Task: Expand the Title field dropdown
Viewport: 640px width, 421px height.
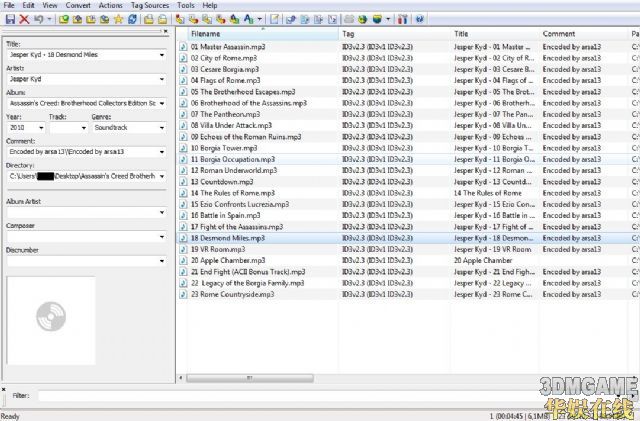Action: (162, 55)
